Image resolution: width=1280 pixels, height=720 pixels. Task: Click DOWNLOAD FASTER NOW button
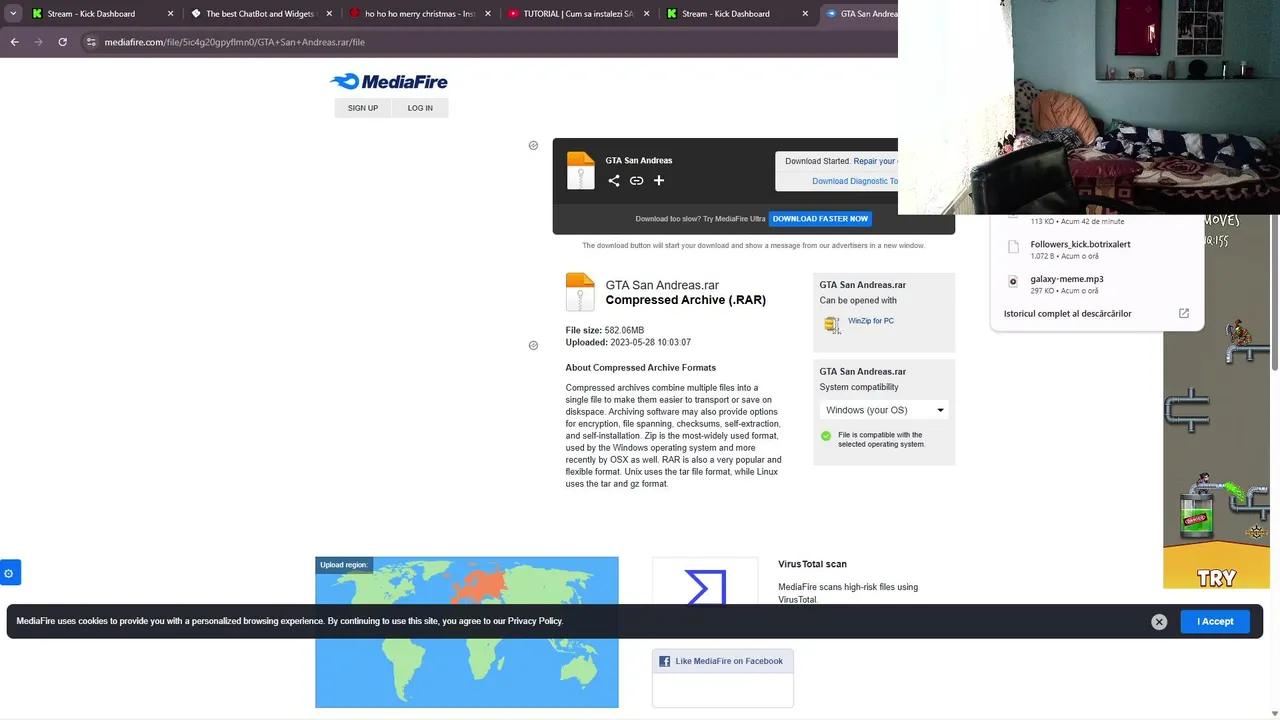click(x=820, y=219)
